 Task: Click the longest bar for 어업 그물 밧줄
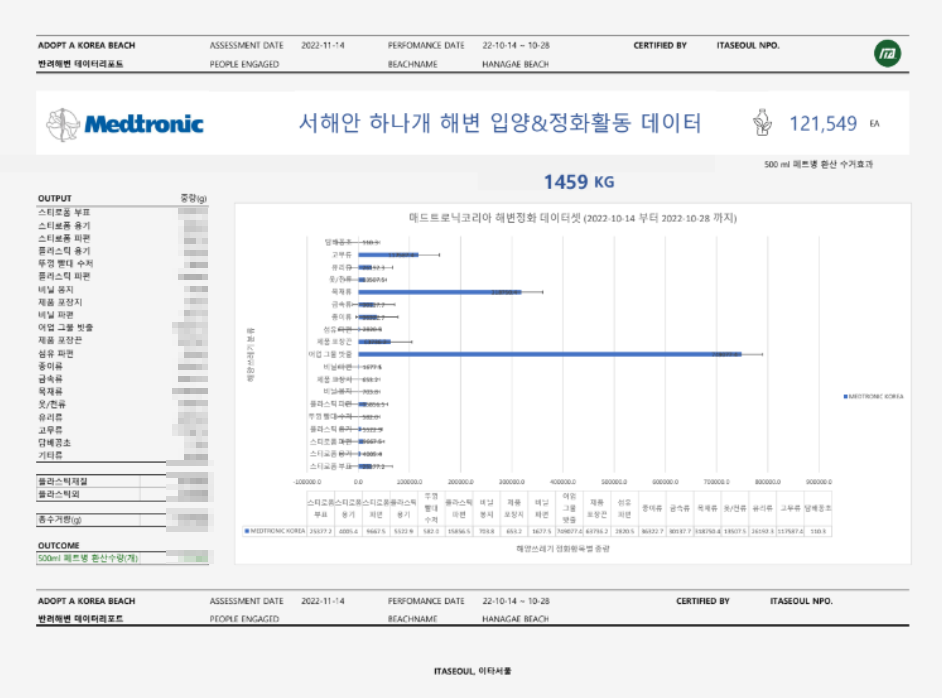[x=550, y=354]
